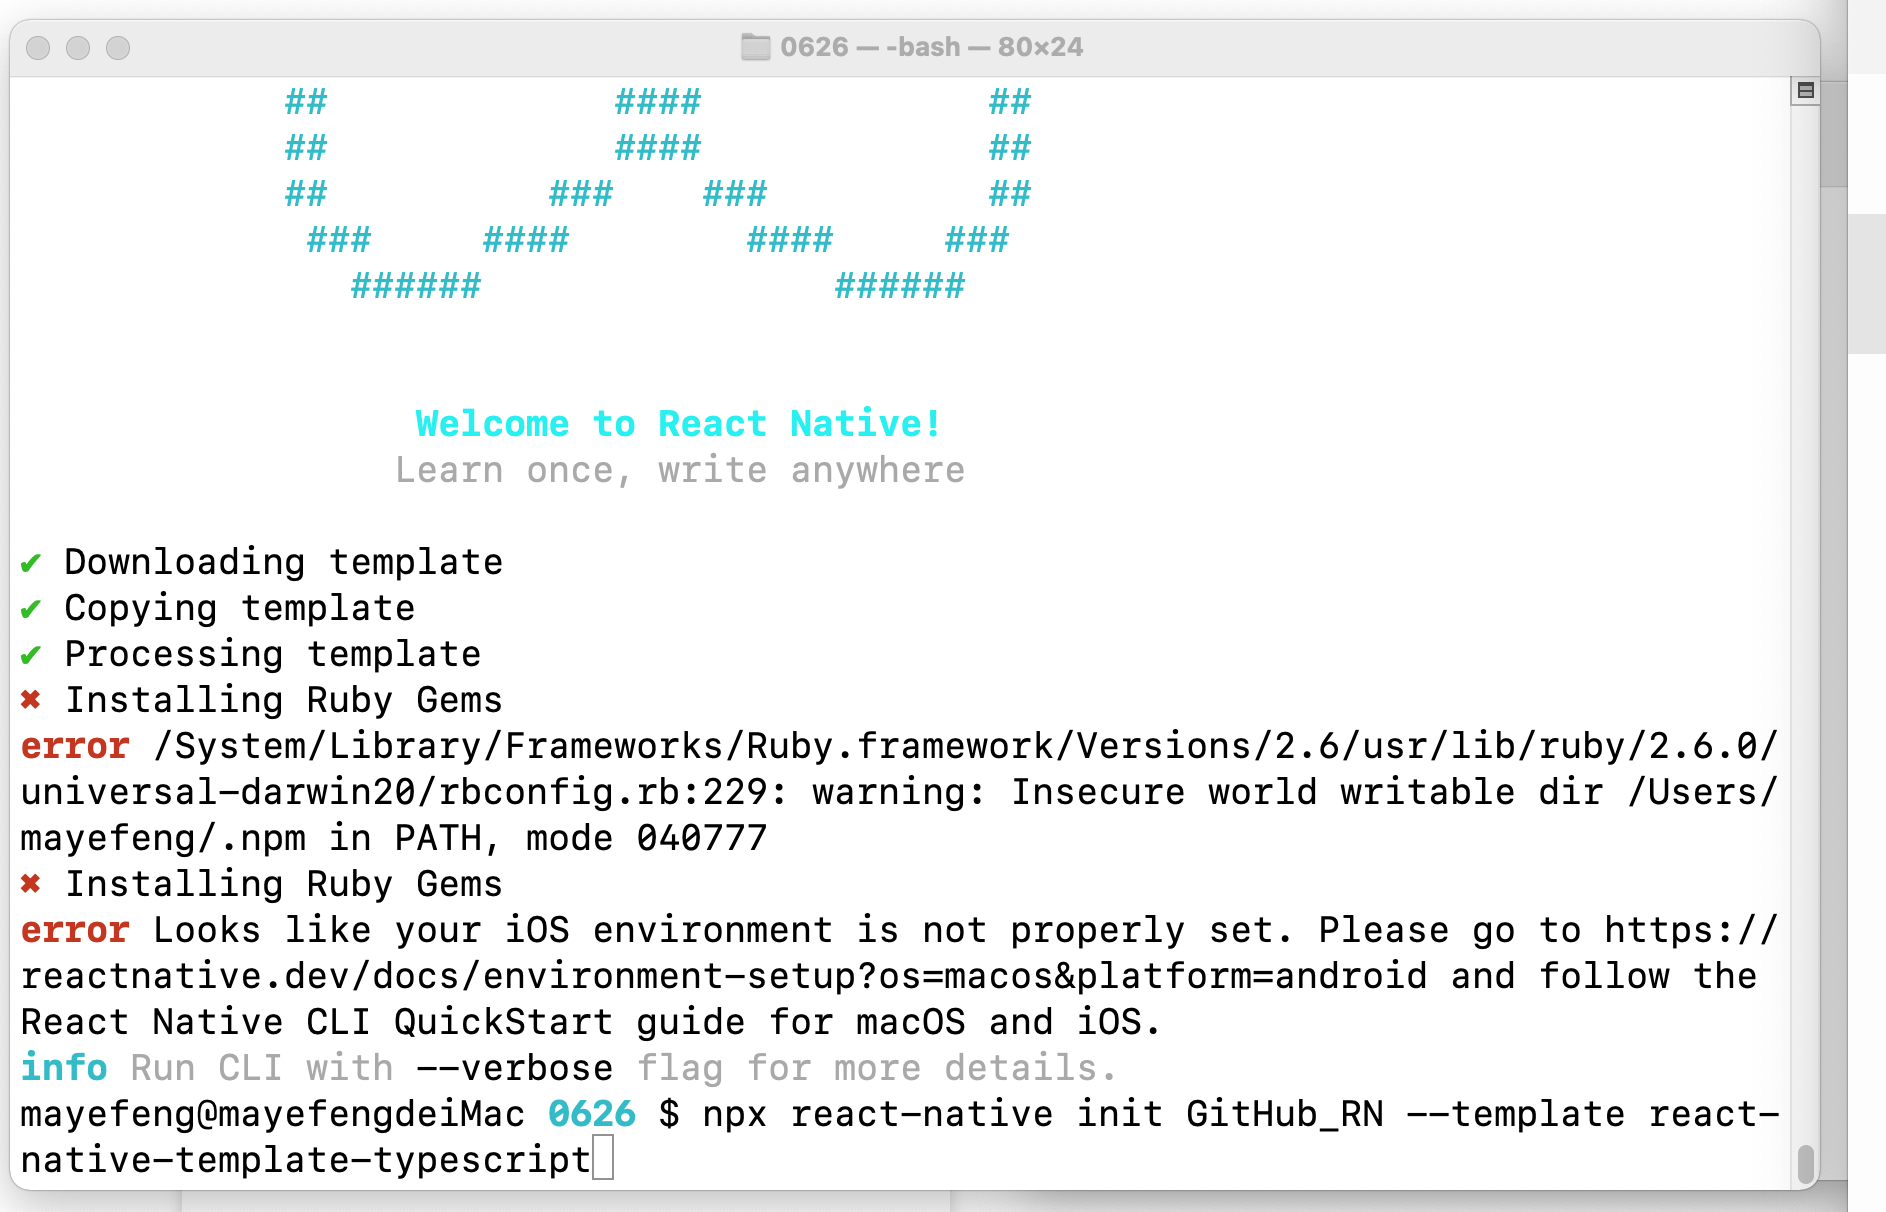Click the green checkmark beside Downloading template

click(31, 563)
